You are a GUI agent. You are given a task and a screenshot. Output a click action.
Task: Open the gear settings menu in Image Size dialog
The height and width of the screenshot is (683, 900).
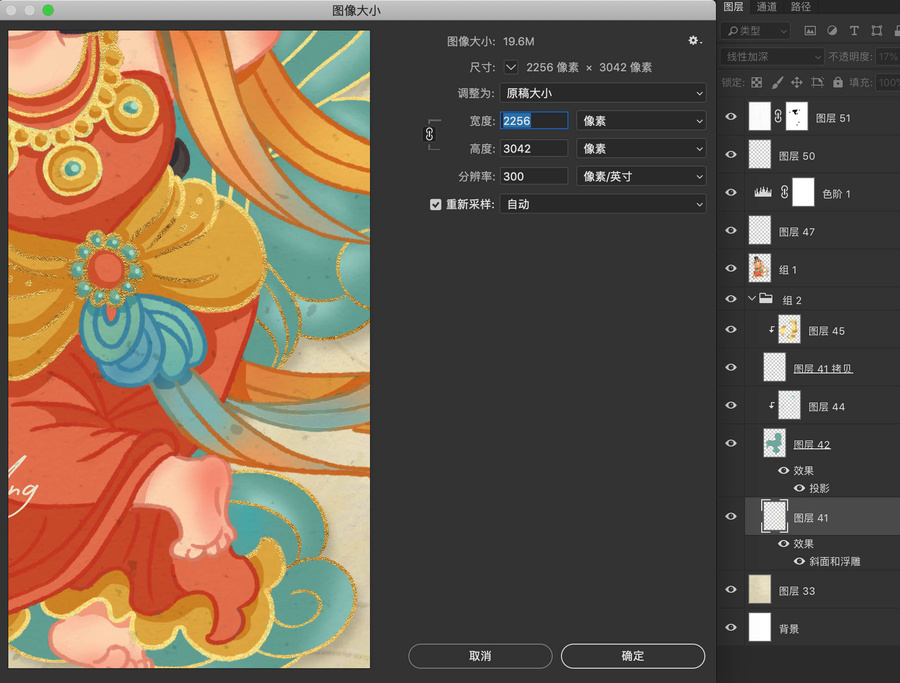695,41
